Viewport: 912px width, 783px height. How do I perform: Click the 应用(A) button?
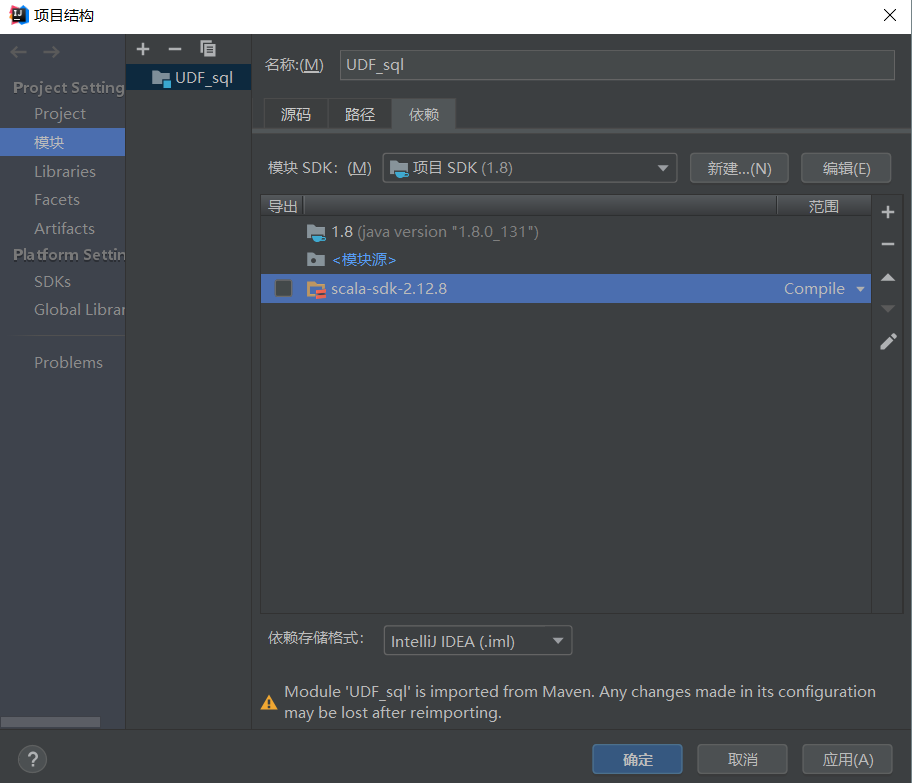pos(846,758)
